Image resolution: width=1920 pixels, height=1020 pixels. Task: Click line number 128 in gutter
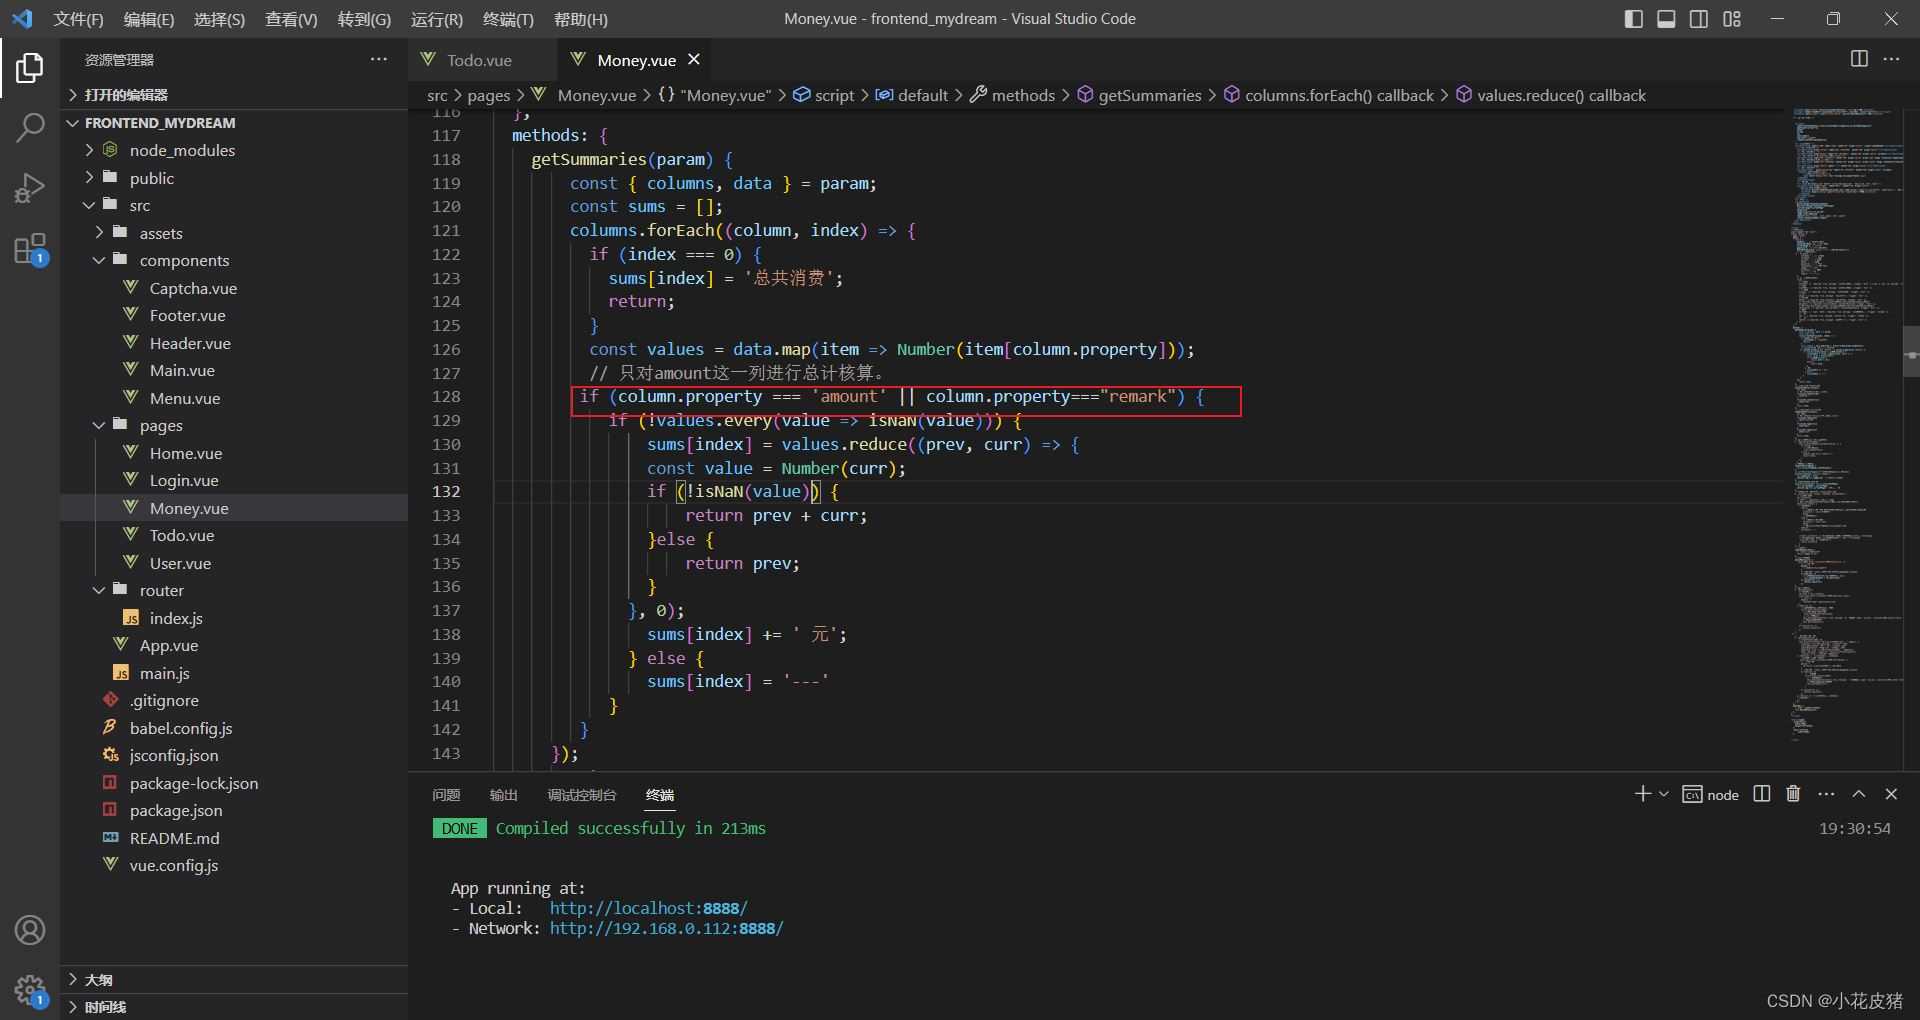coord(446,397)
